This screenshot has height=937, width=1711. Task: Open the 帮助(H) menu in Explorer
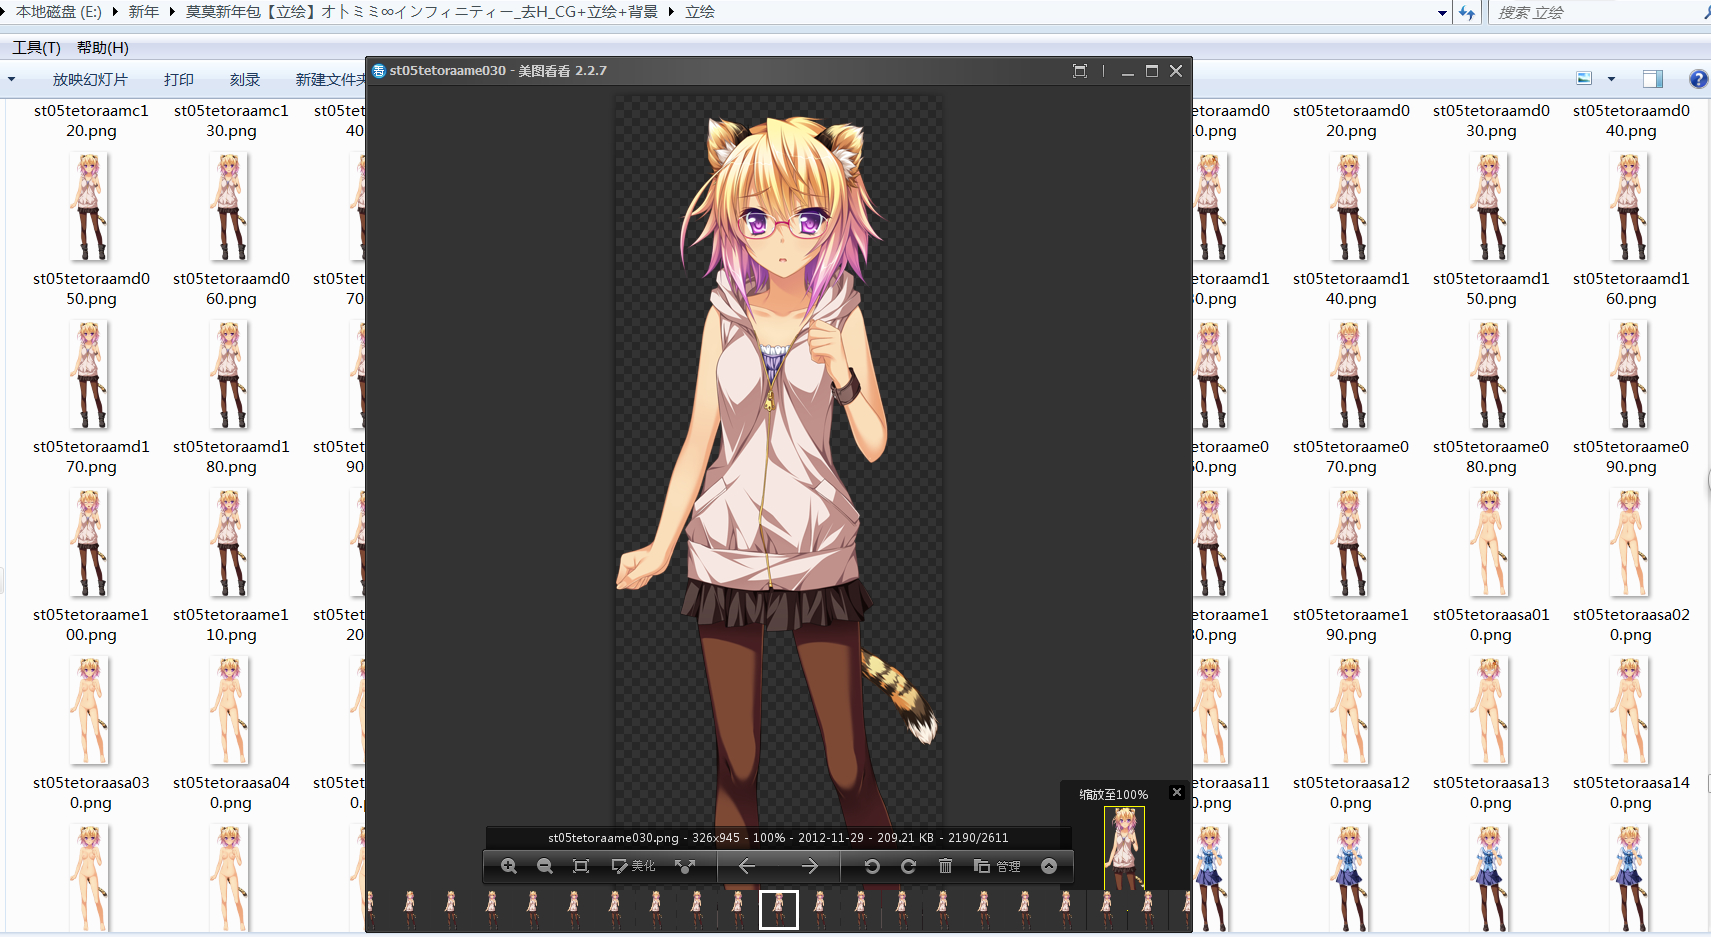pyautogui.click(x=103, y=48)
